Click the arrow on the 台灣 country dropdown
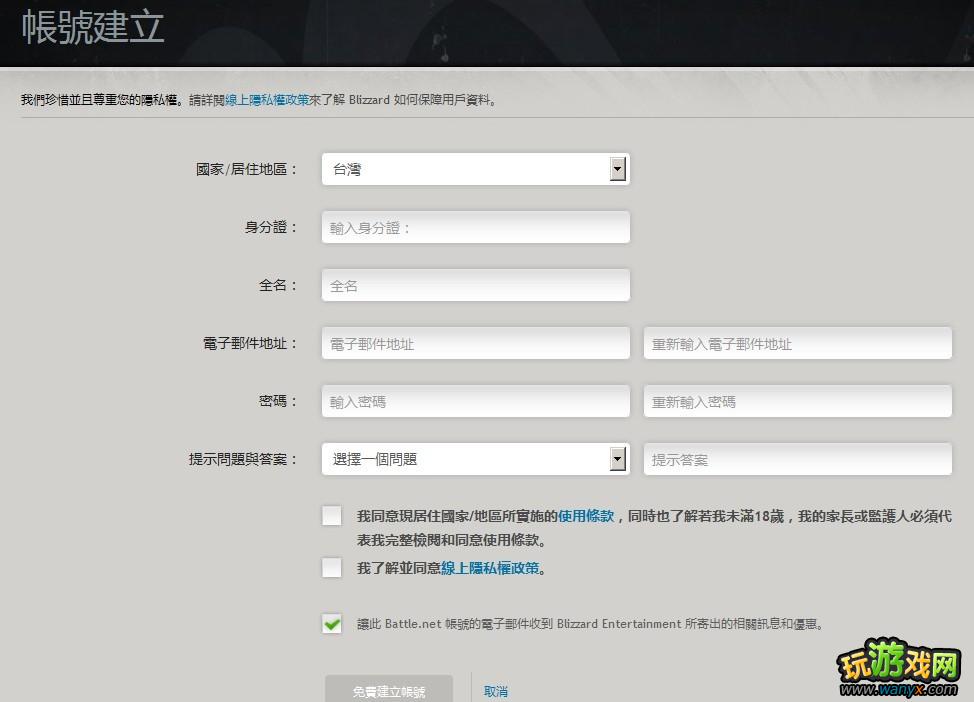974x702 pixels. (617, 169)
